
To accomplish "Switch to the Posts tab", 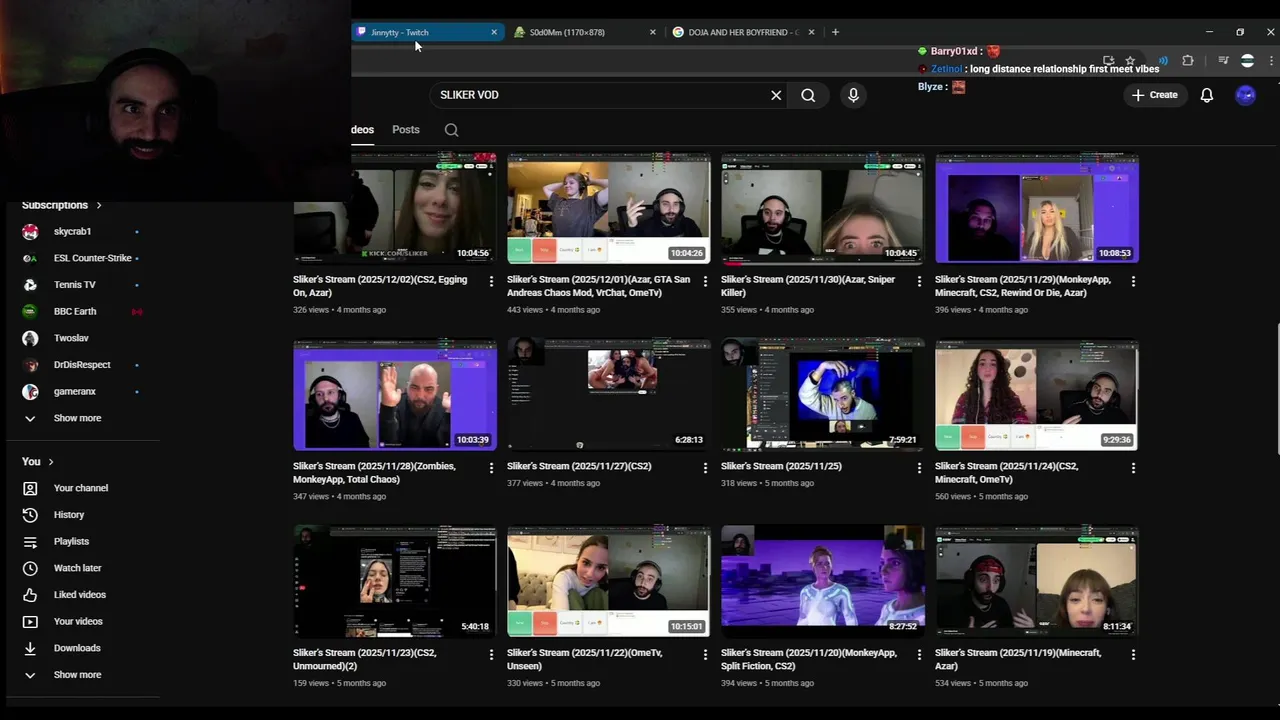I will point(406,130).
